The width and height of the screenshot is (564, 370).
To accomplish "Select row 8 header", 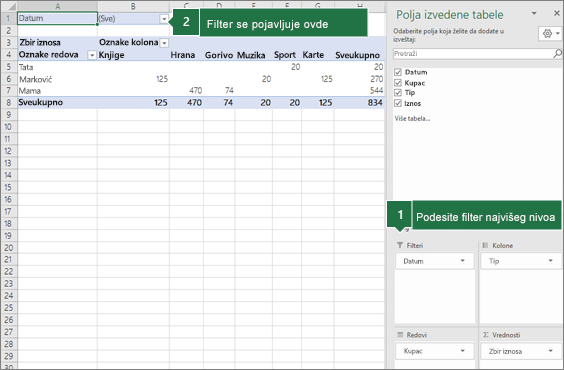I will pyautogui.click(x=9, y=102).
